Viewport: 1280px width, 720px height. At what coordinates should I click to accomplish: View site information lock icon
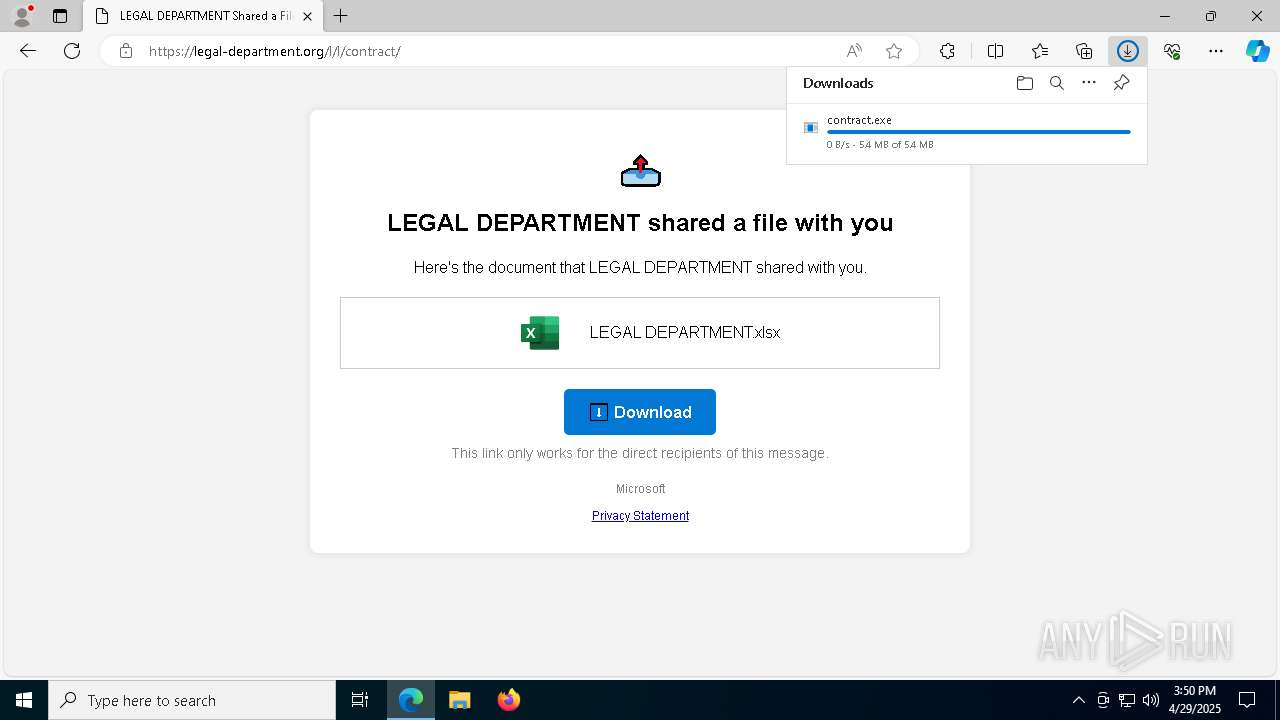pyautogui.click(x=126, y=51)
